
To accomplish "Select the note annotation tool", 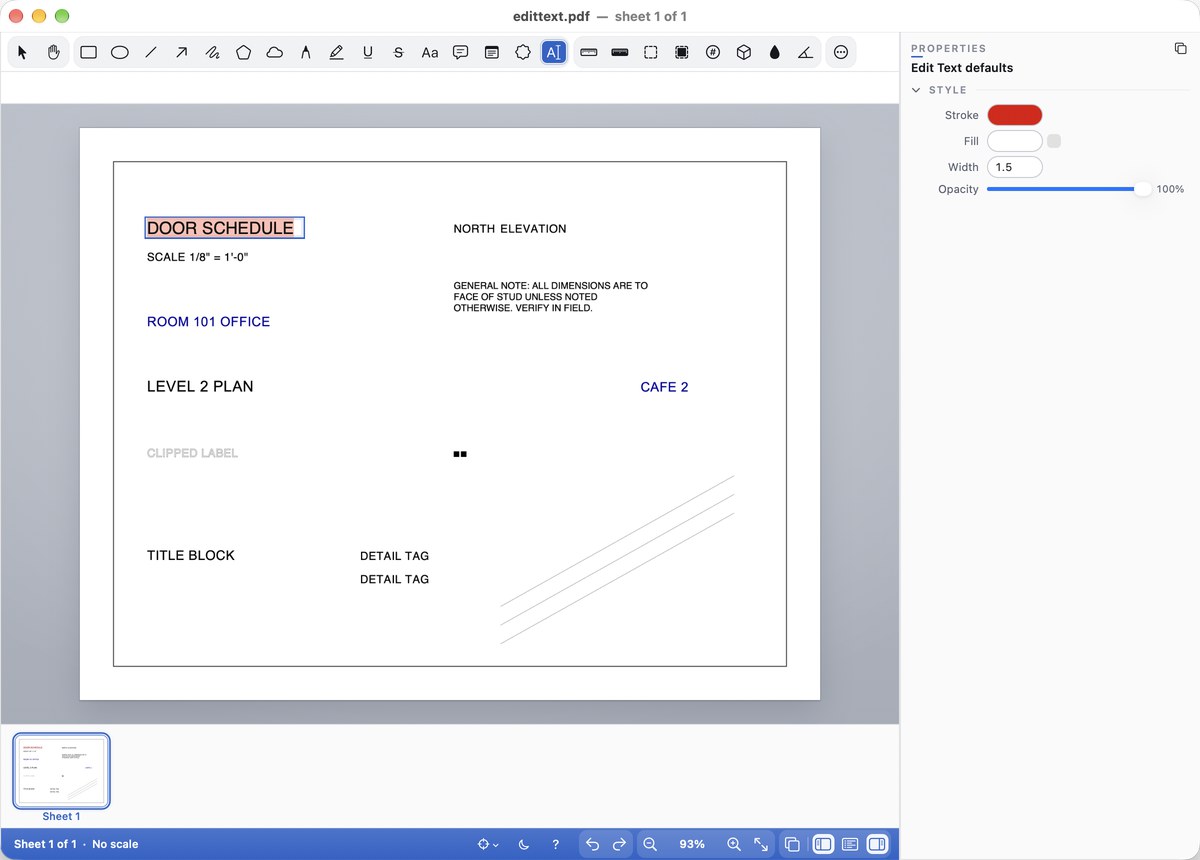I will [491, 53].
